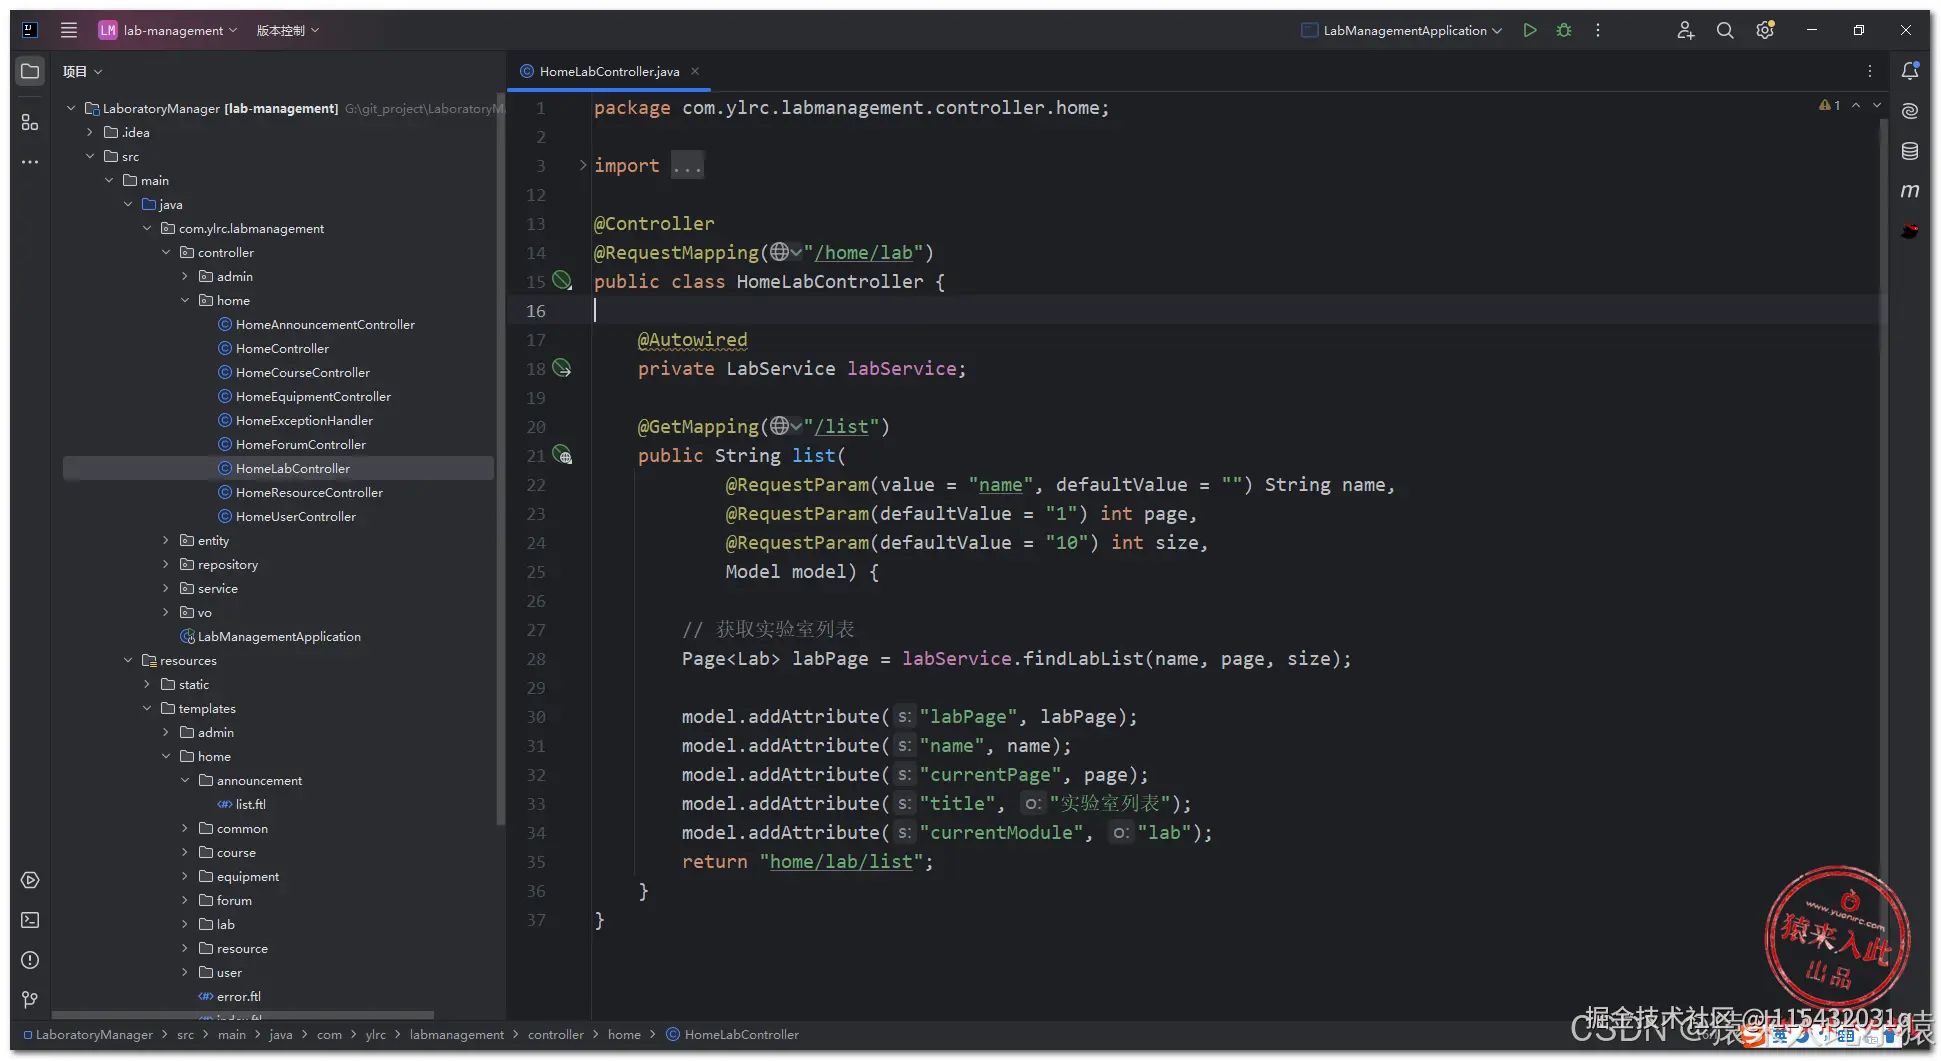This screenshot has height=1061, width=1941.
Task: Click the /home/lab request mapping URL
Action: tap(863, 252)
